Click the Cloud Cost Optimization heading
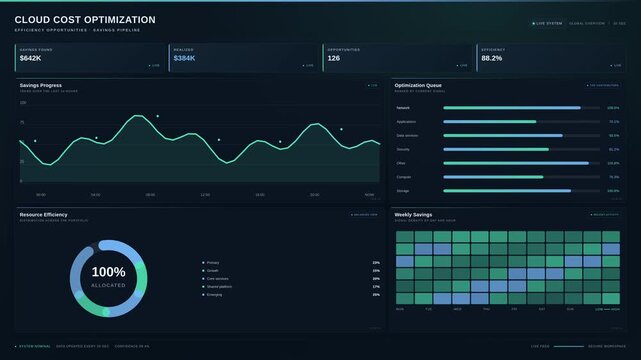The width and height of the screenshot is (641, 360). [x=85, y=20]
